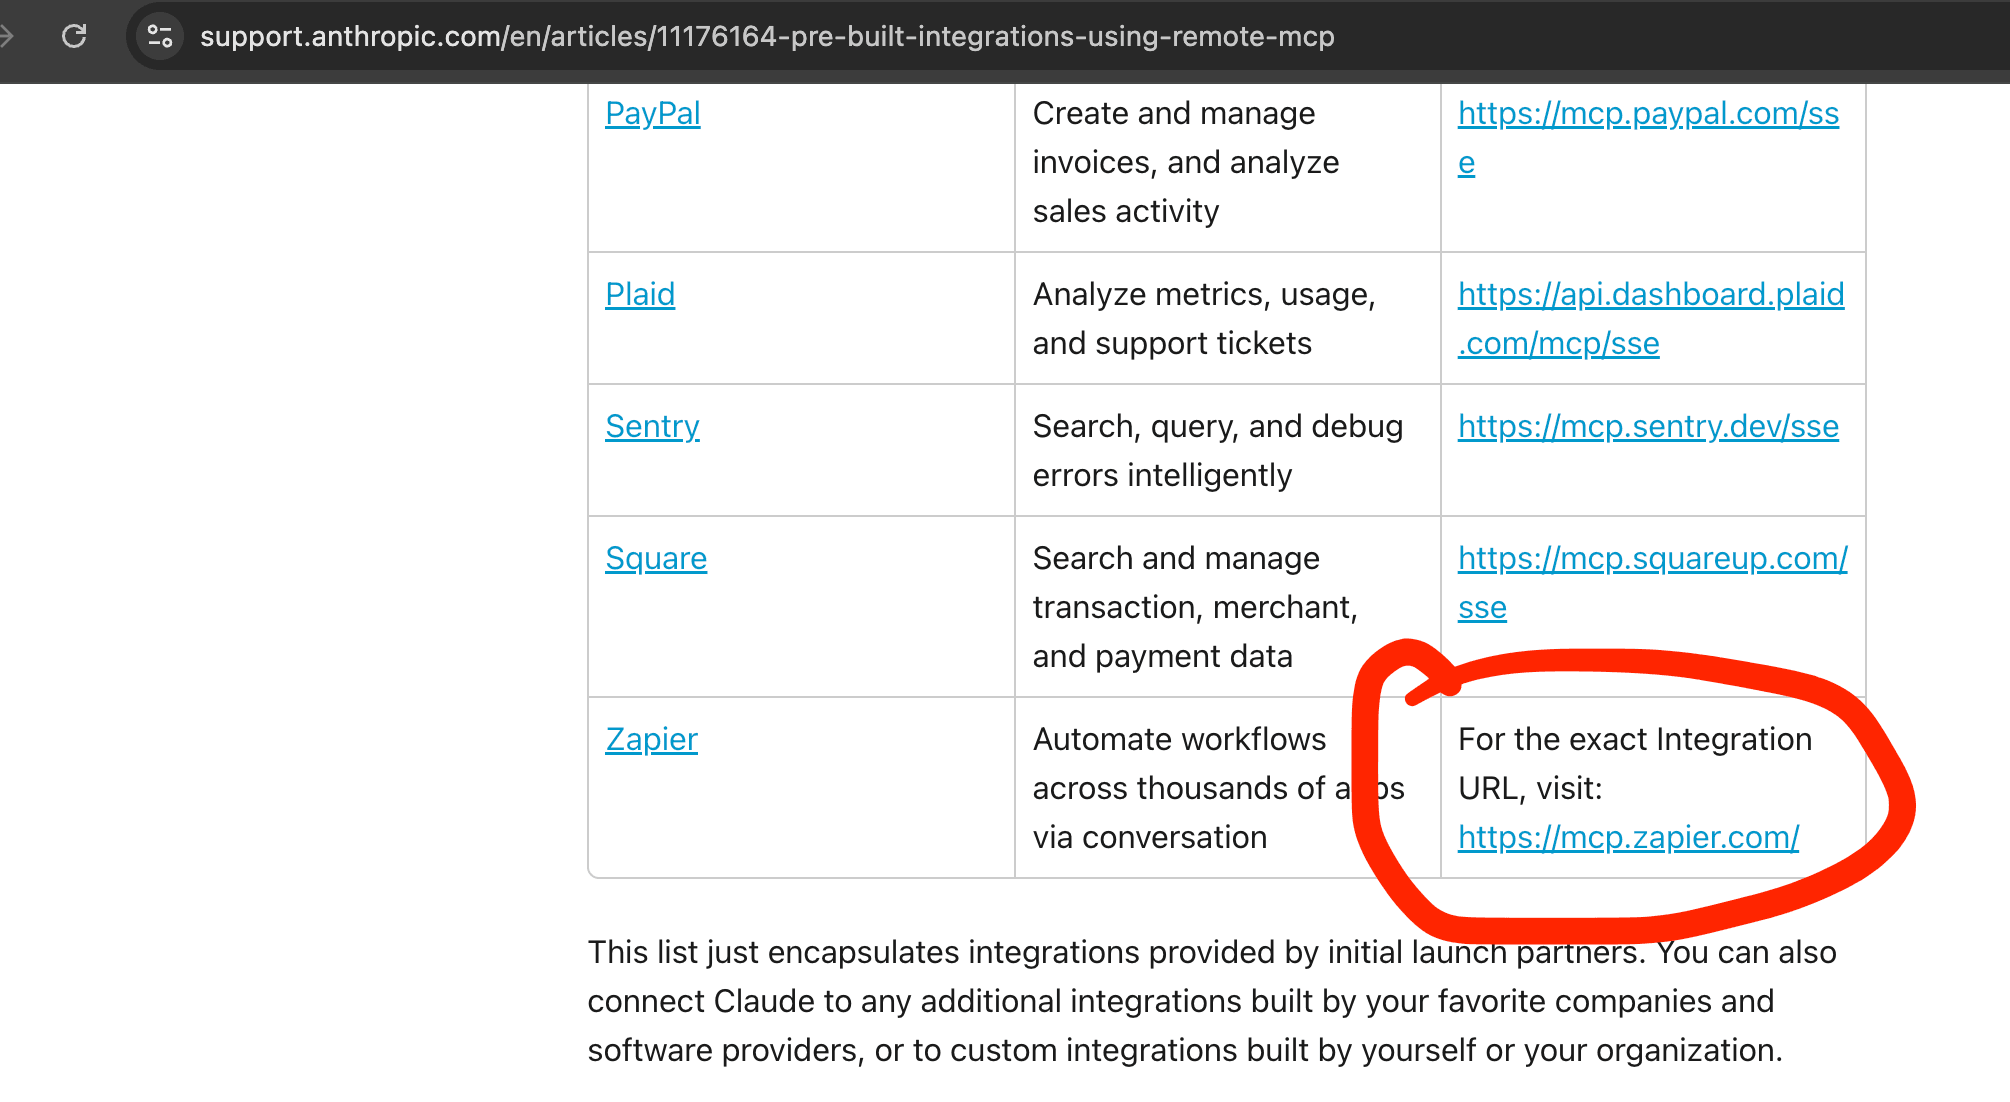Visit the mcp.squareup.com/sse URL

pyautogui.click(x=1652, y=582)
